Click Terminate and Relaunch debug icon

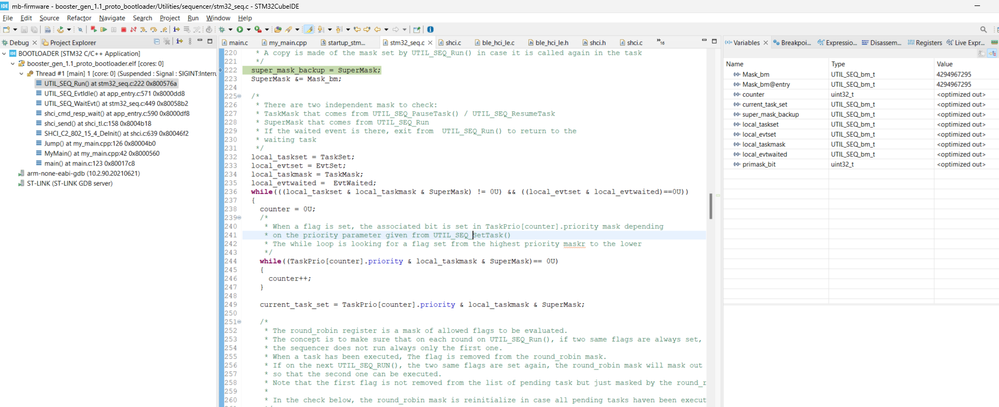point(93,29)
